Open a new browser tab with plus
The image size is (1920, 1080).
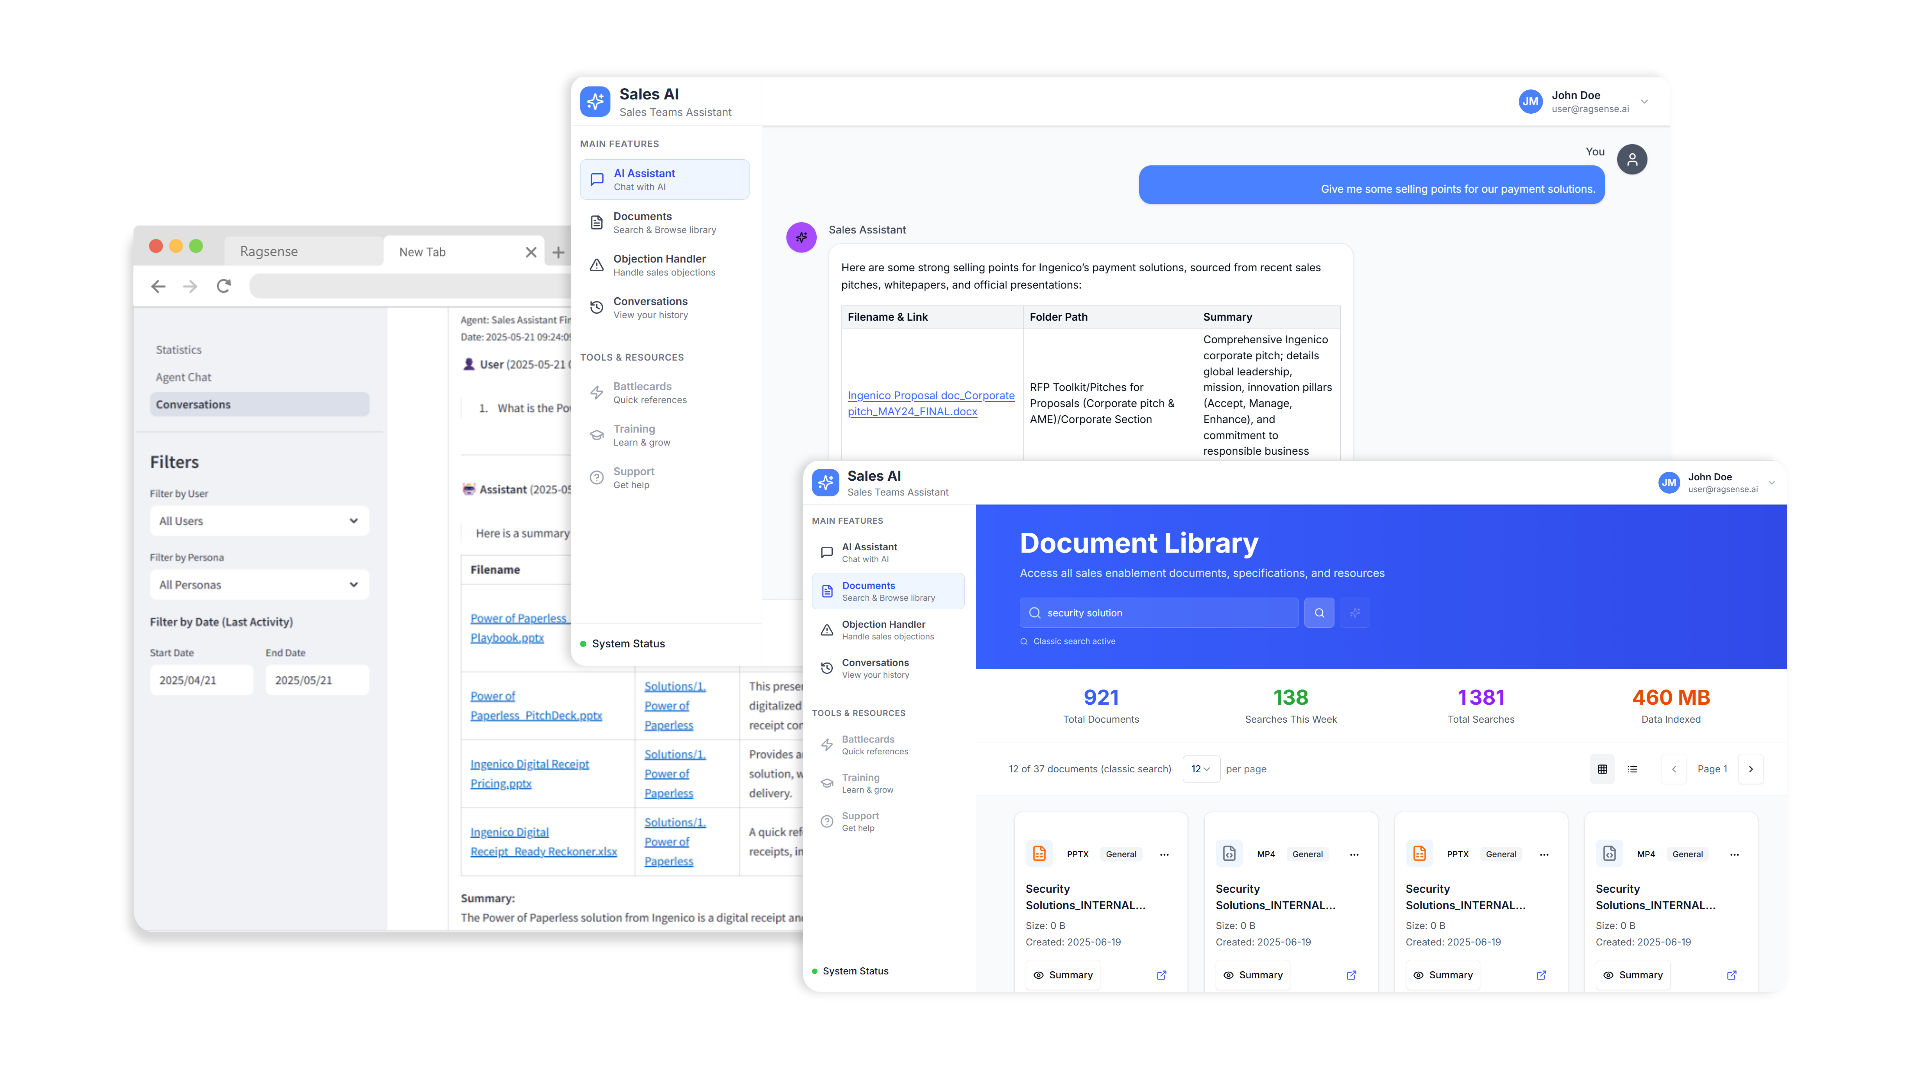[x=559, y=252]
